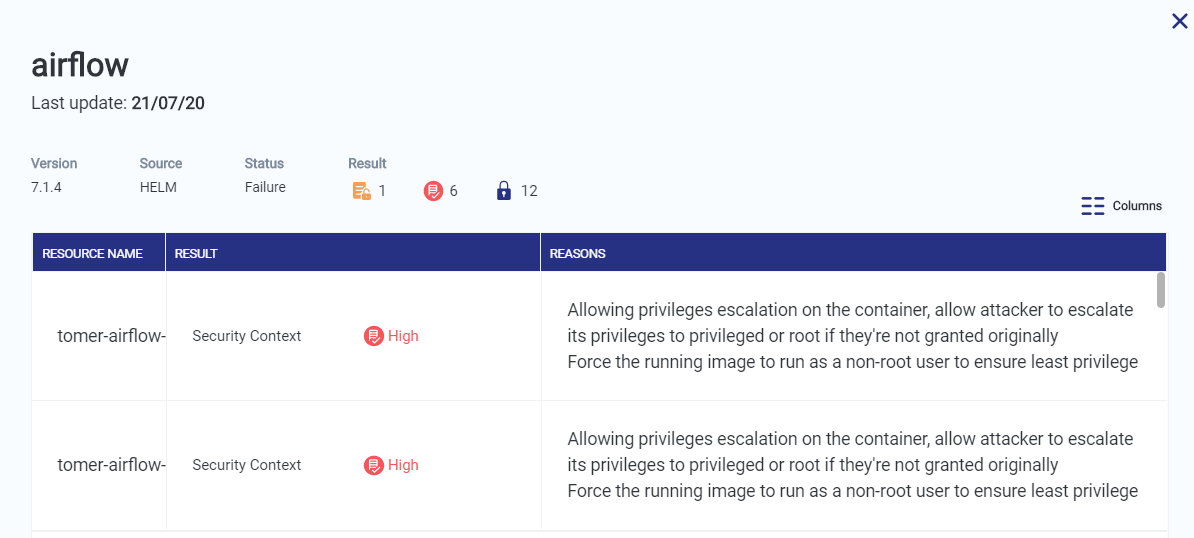Click second row reasons text
1194x538 pixels.
tap(852, 465)
